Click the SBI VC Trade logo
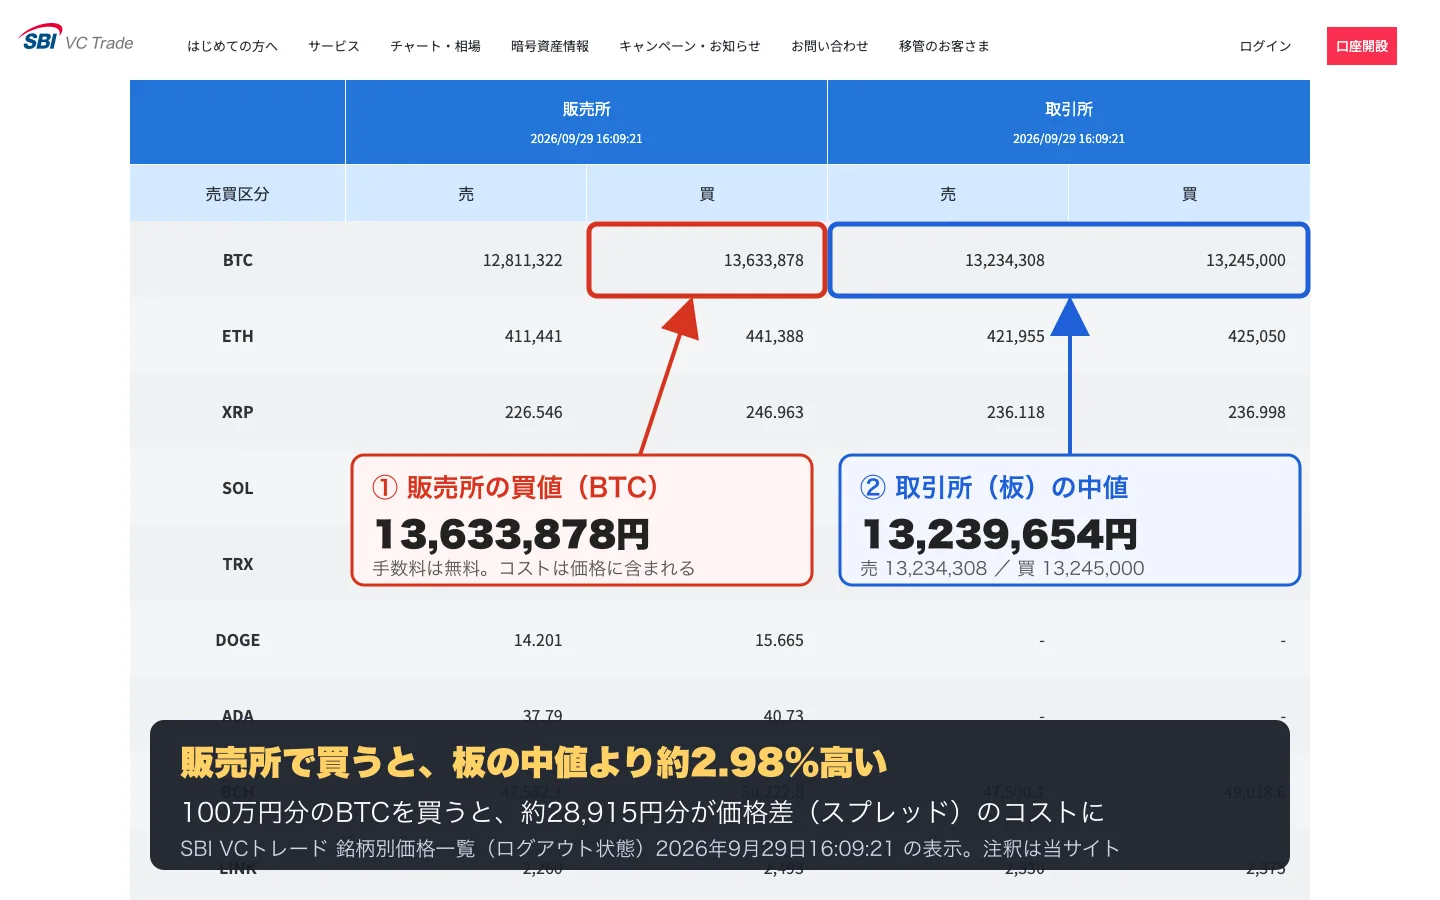The image size is (1440, 900). 76,39
